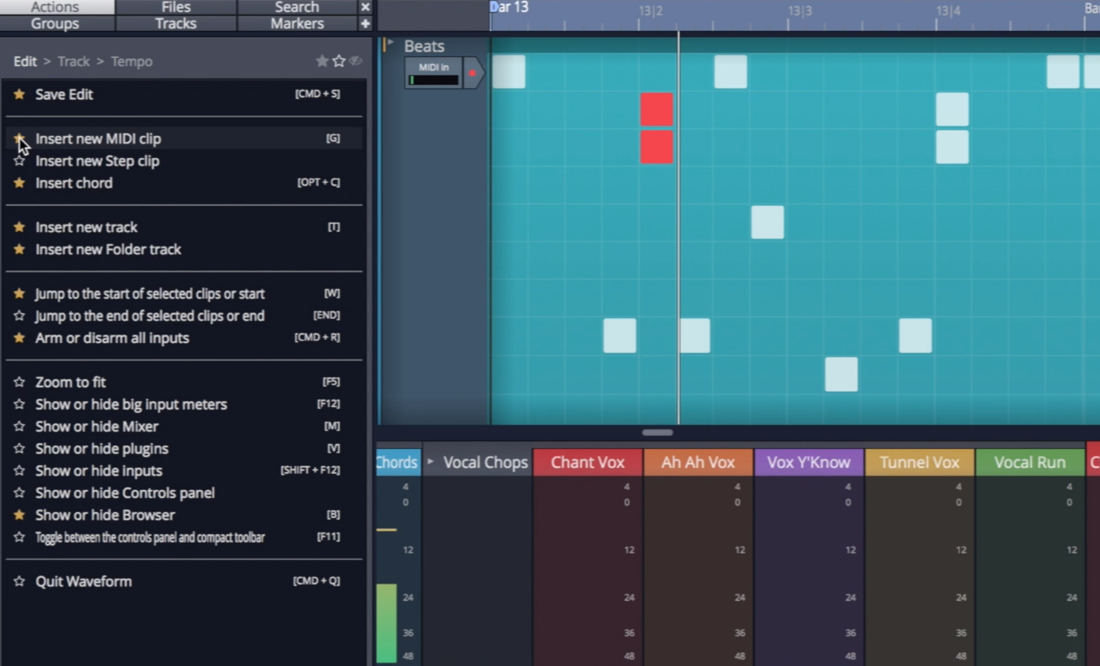The height and width of the screenshot is (666, 1100).
Task: Click the record arm dot on Beats track
Action: click(x=472, y=73)
